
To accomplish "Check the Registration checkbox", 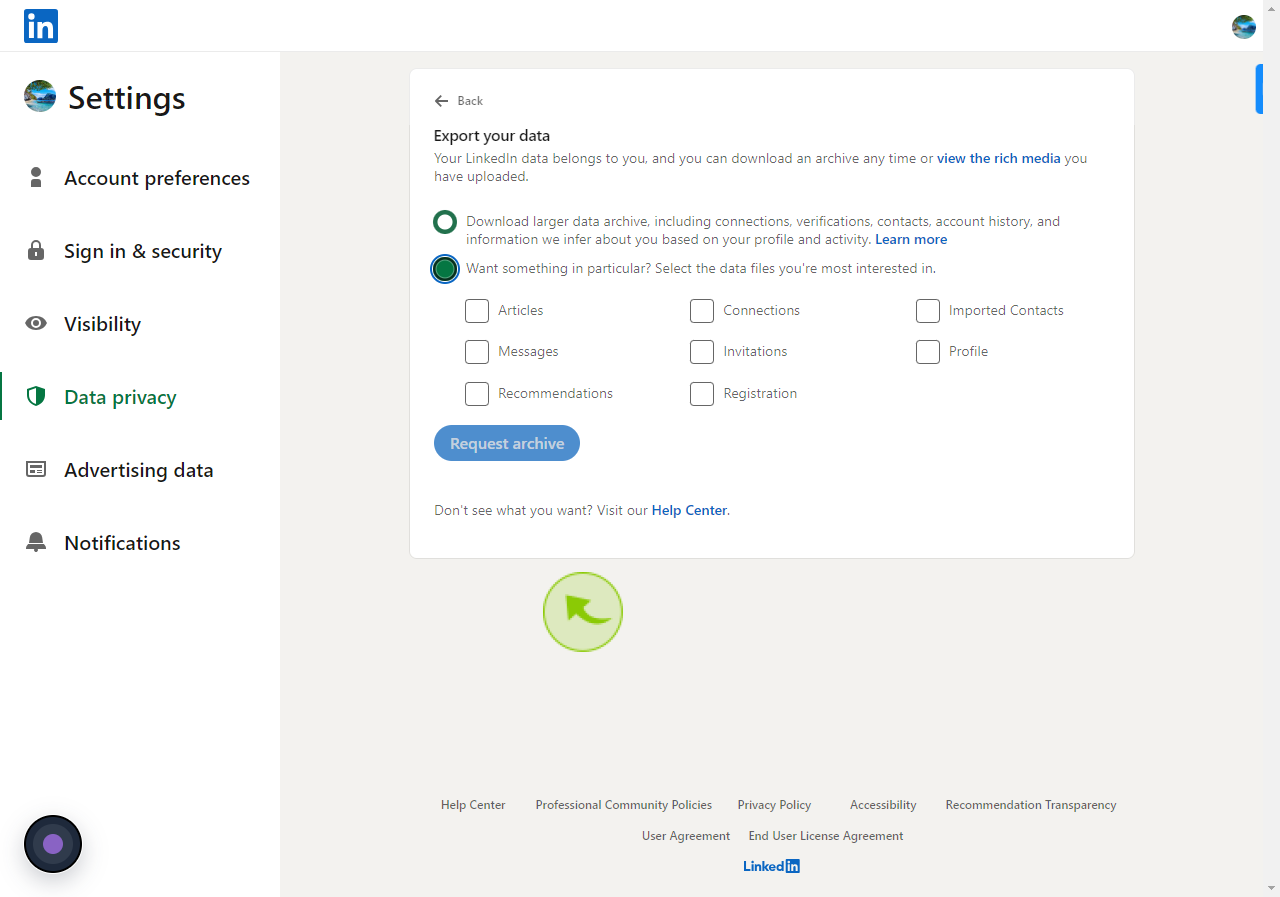I will (x=702, y=394).
